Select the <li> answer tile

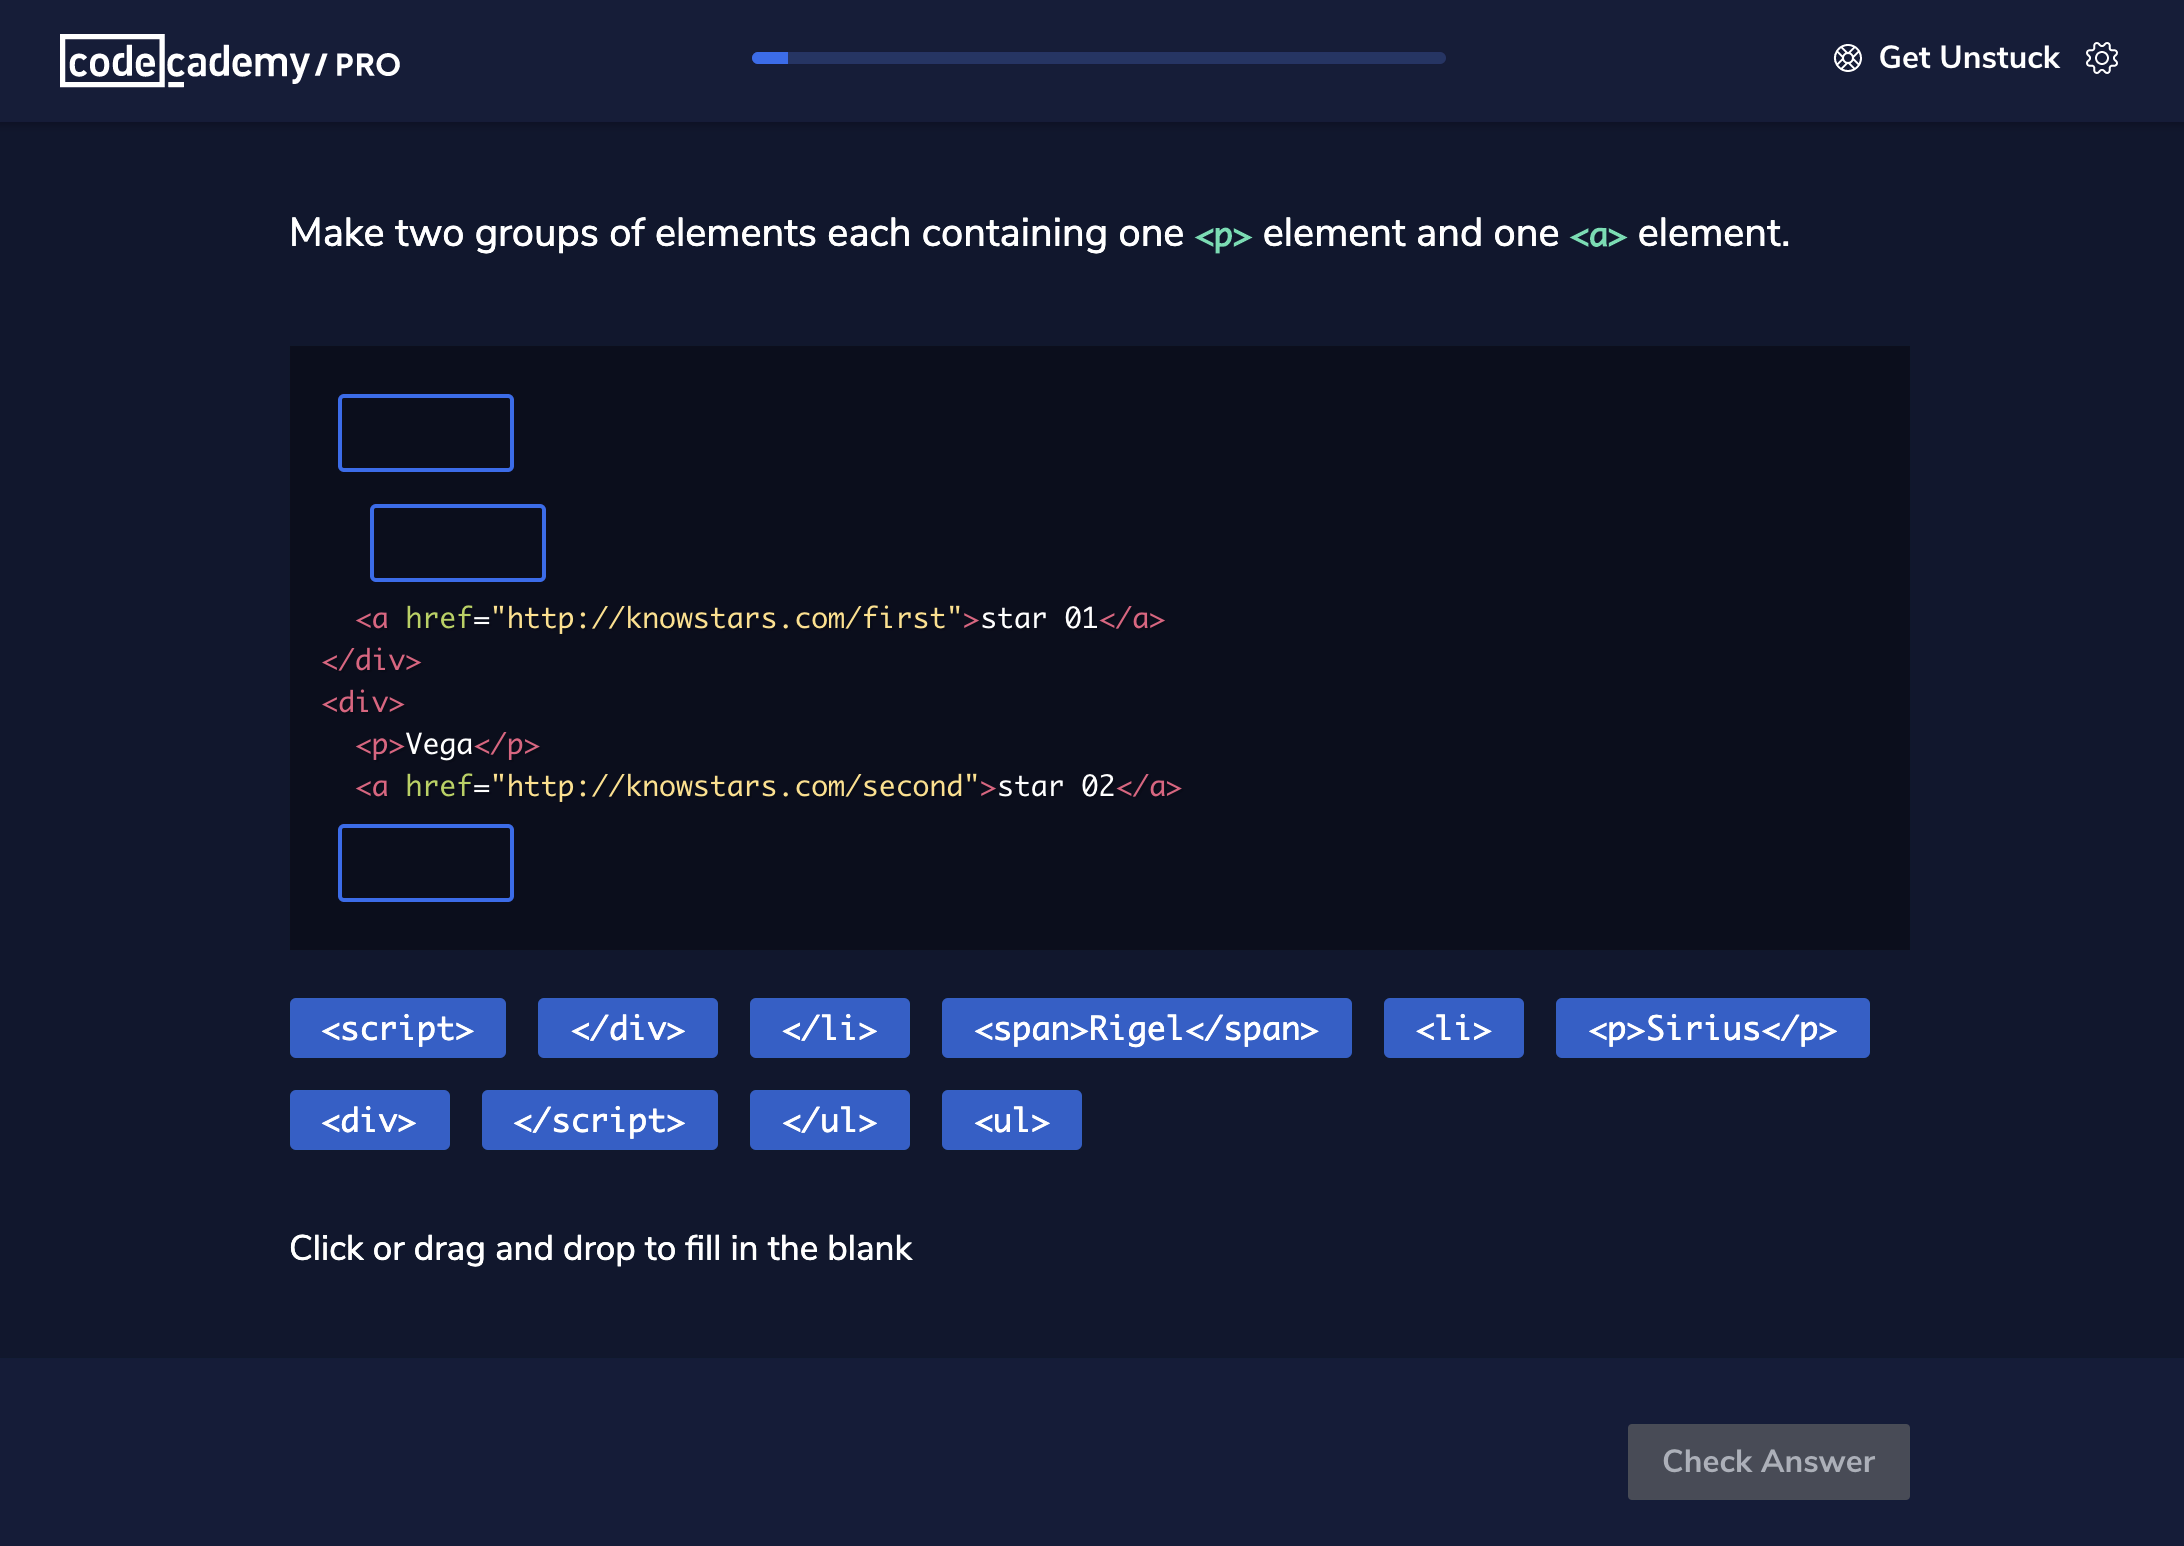(1454, 1028)
